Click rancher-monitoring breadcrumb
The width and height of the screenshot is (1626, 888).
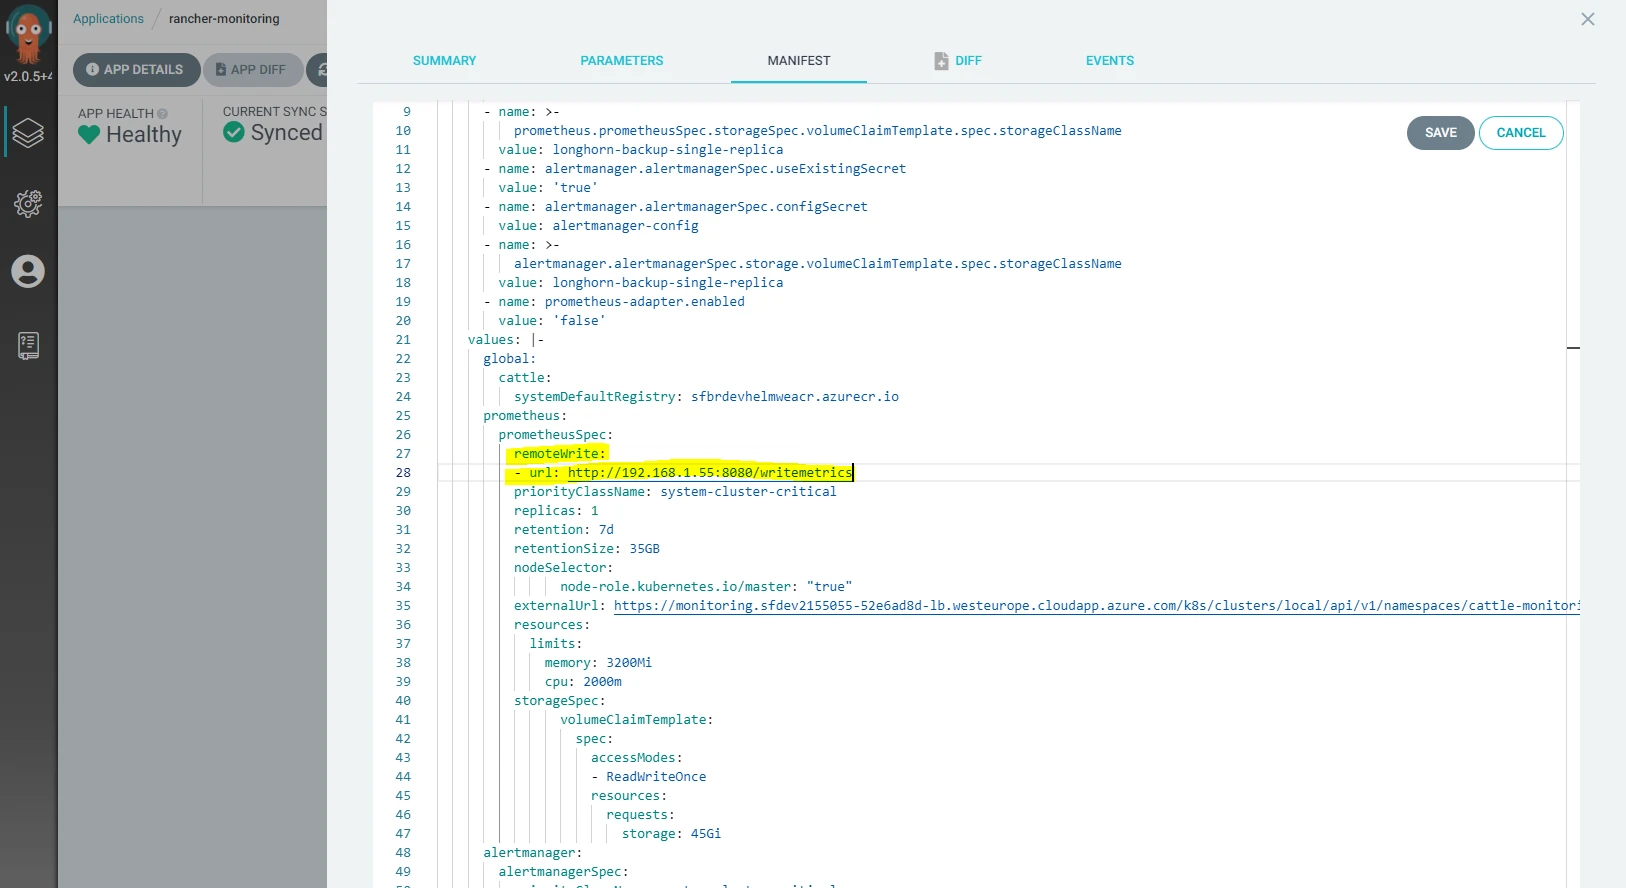click(224, 19)
